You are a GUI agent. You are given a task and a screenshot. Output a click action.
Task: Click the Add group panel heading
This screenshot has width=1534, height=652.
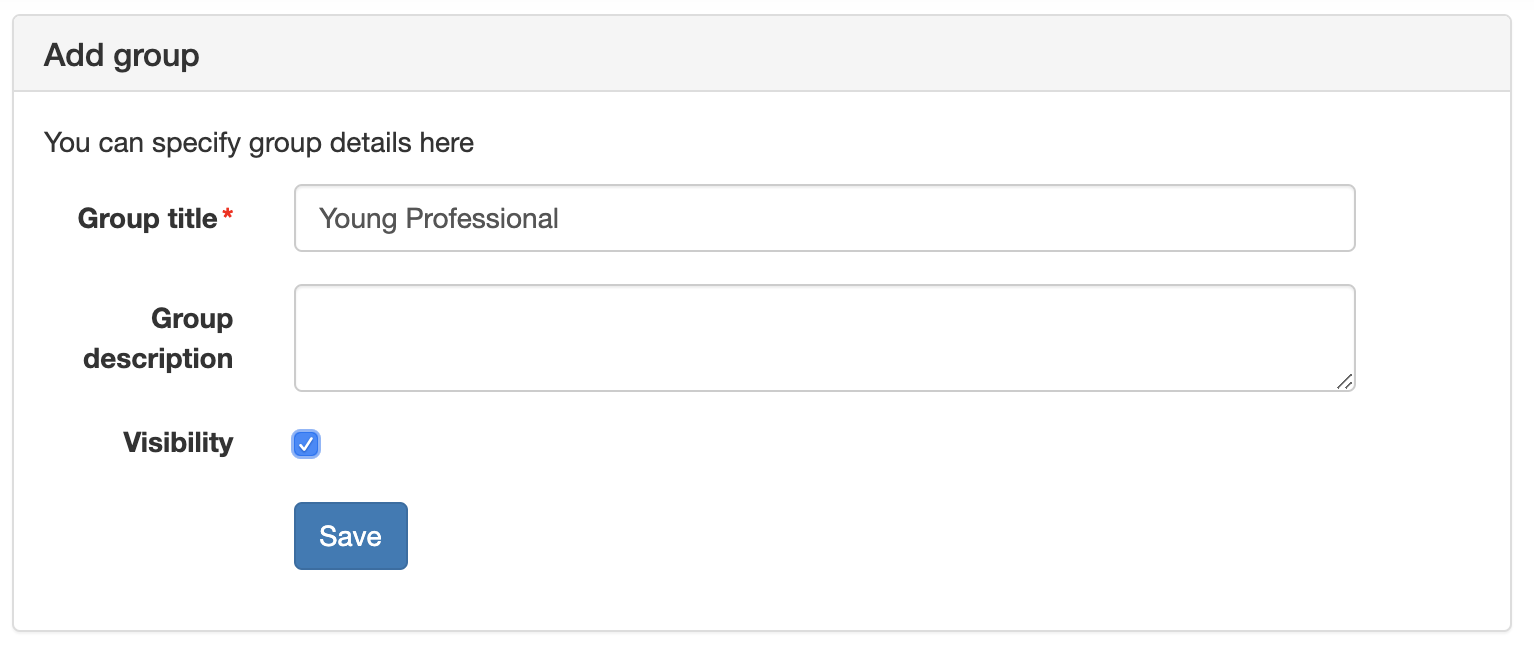click(121, 55)
